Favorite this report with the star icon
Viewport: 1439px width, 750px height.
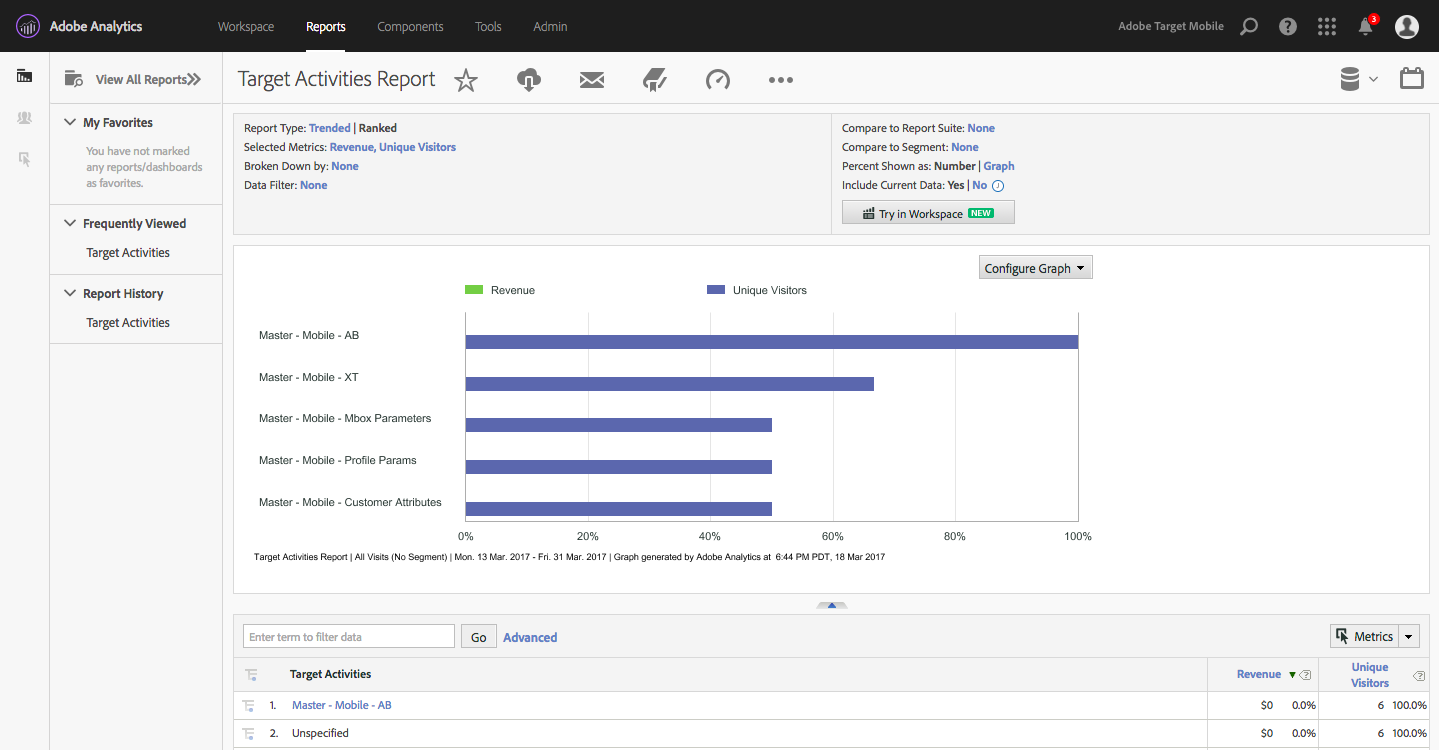466,81
